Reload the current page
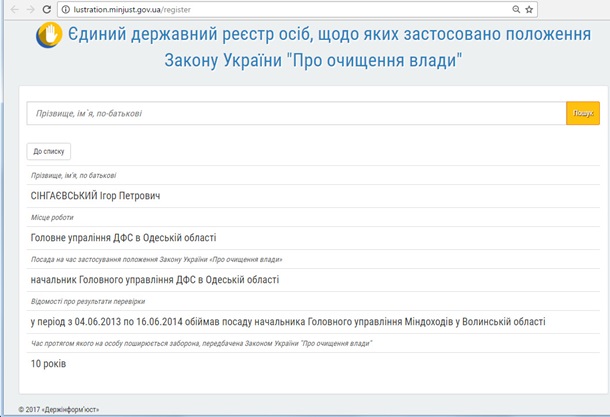610x417 pixels. click(44, 8)
